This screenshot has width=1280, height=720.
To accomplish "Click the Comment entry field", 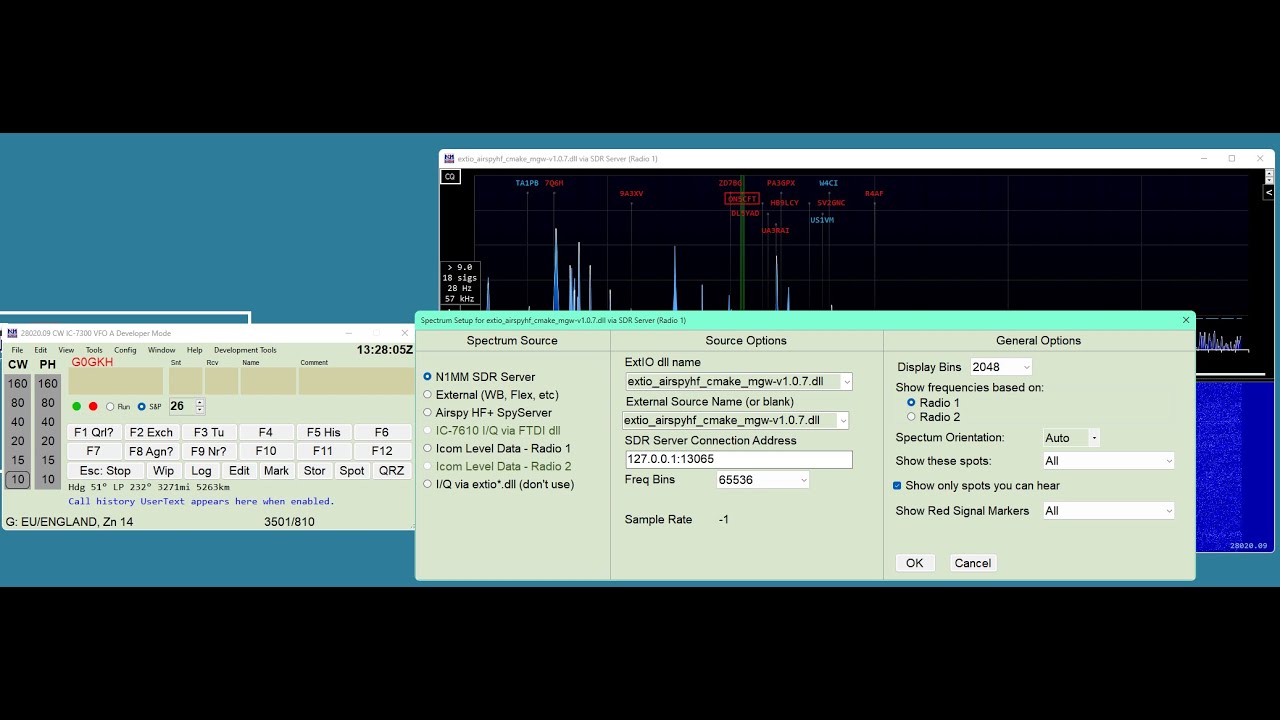I will coord(355,381).
